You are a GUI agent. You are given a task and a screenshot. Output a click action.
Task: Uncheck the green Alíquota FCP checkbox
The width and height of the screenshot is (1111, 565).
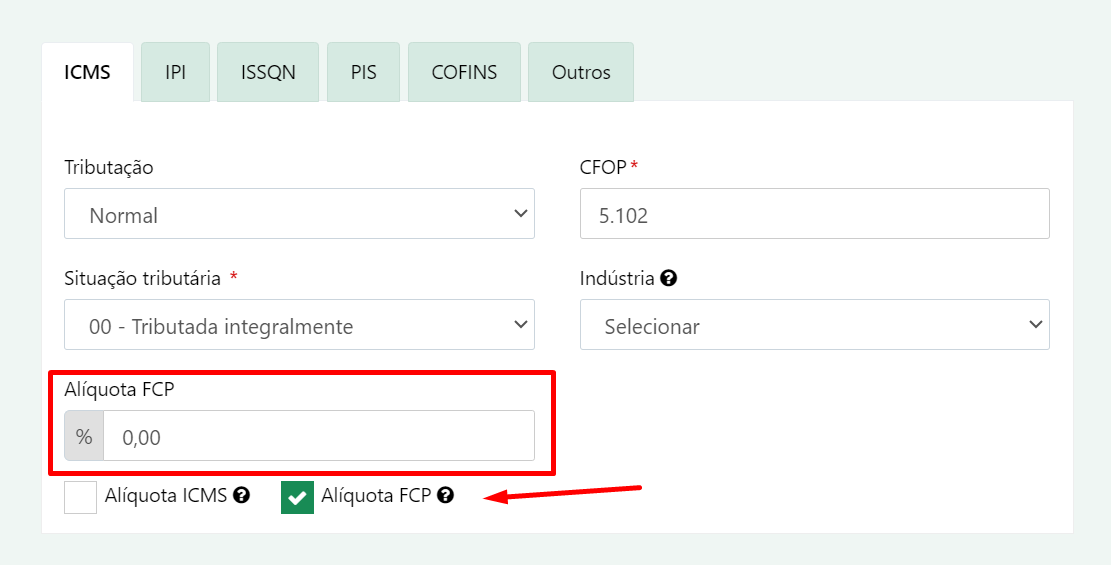[298, 497]
